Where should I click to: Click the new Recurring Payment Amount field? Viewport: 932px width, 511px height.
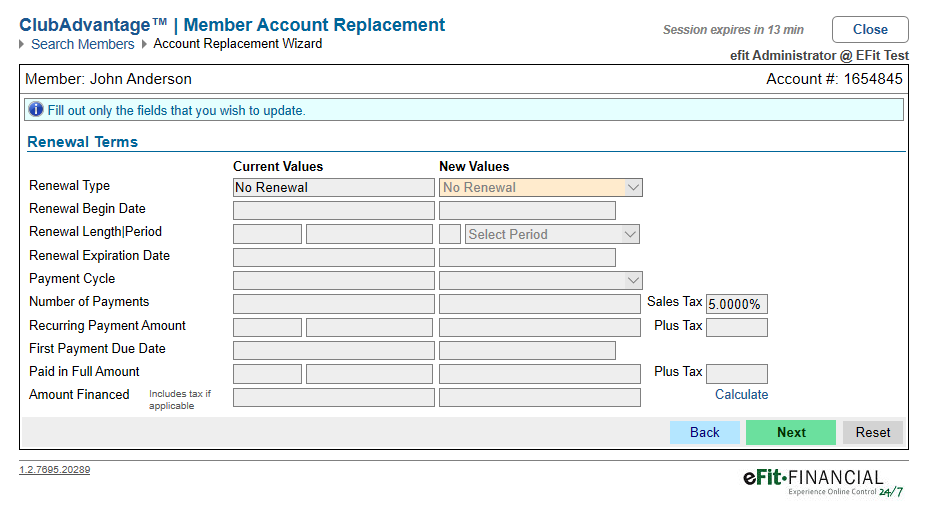click(540, 327)
